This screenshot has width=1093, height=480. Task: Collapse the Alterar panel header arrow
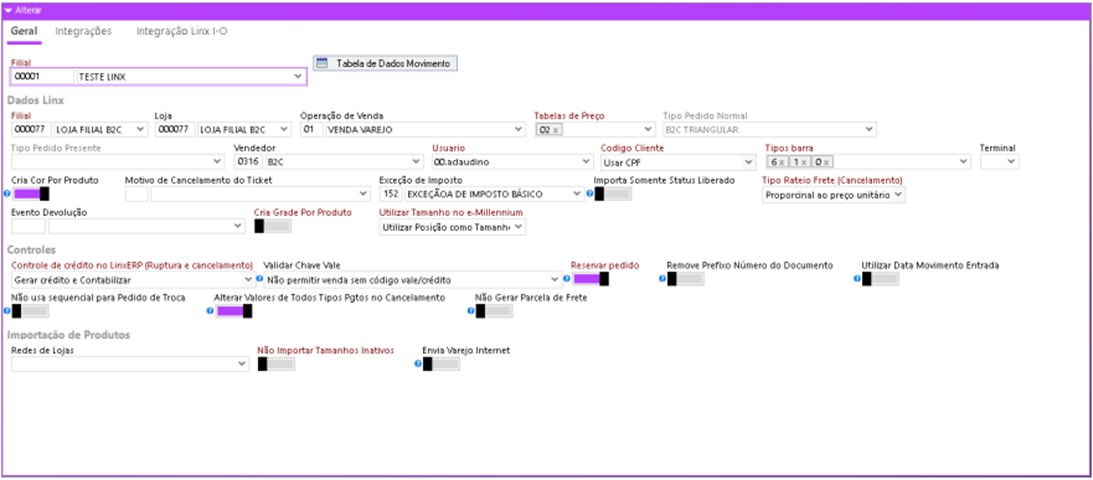[x=8, y=10]
